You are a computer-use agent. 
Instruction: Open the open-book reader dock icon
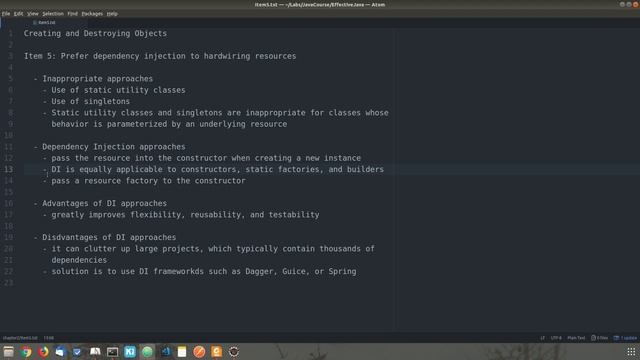(x=95, y=351)
